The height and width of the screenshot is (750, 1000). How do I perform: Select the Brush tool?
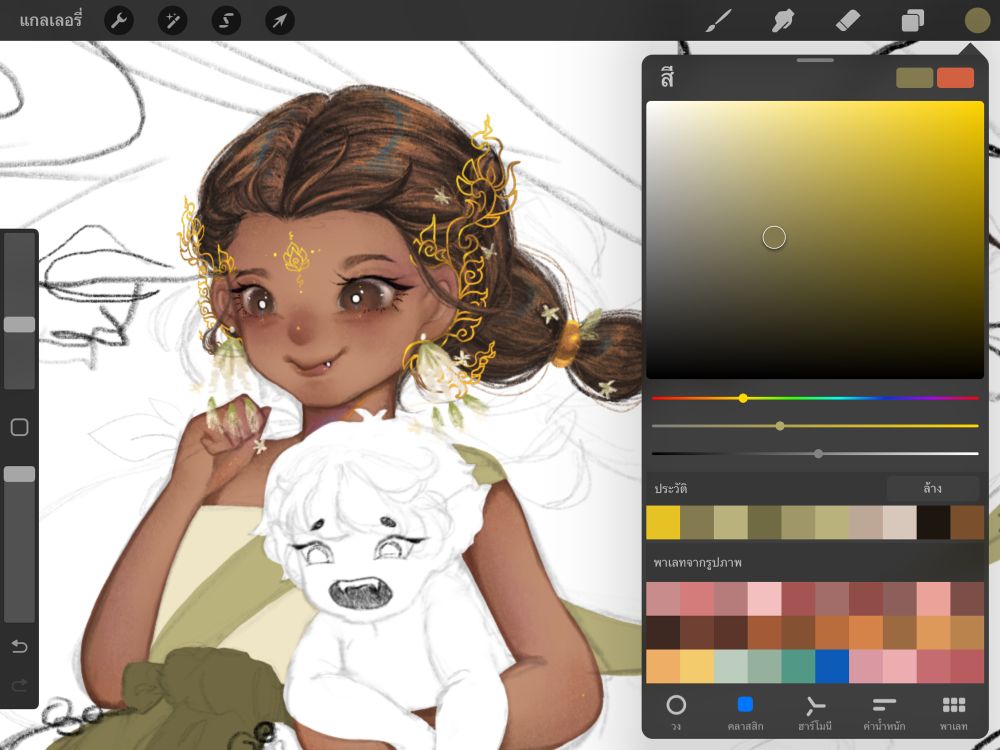pos(719,20)
